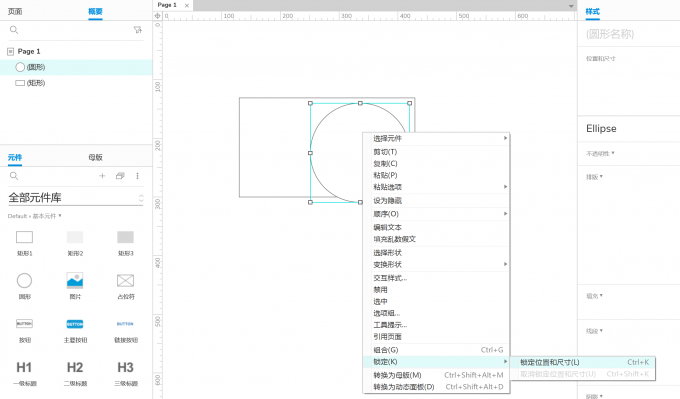Viewport: 680px width, 399px height.
Task: Select the 圆形 ellipse widget in library
Action: (24, 281)
